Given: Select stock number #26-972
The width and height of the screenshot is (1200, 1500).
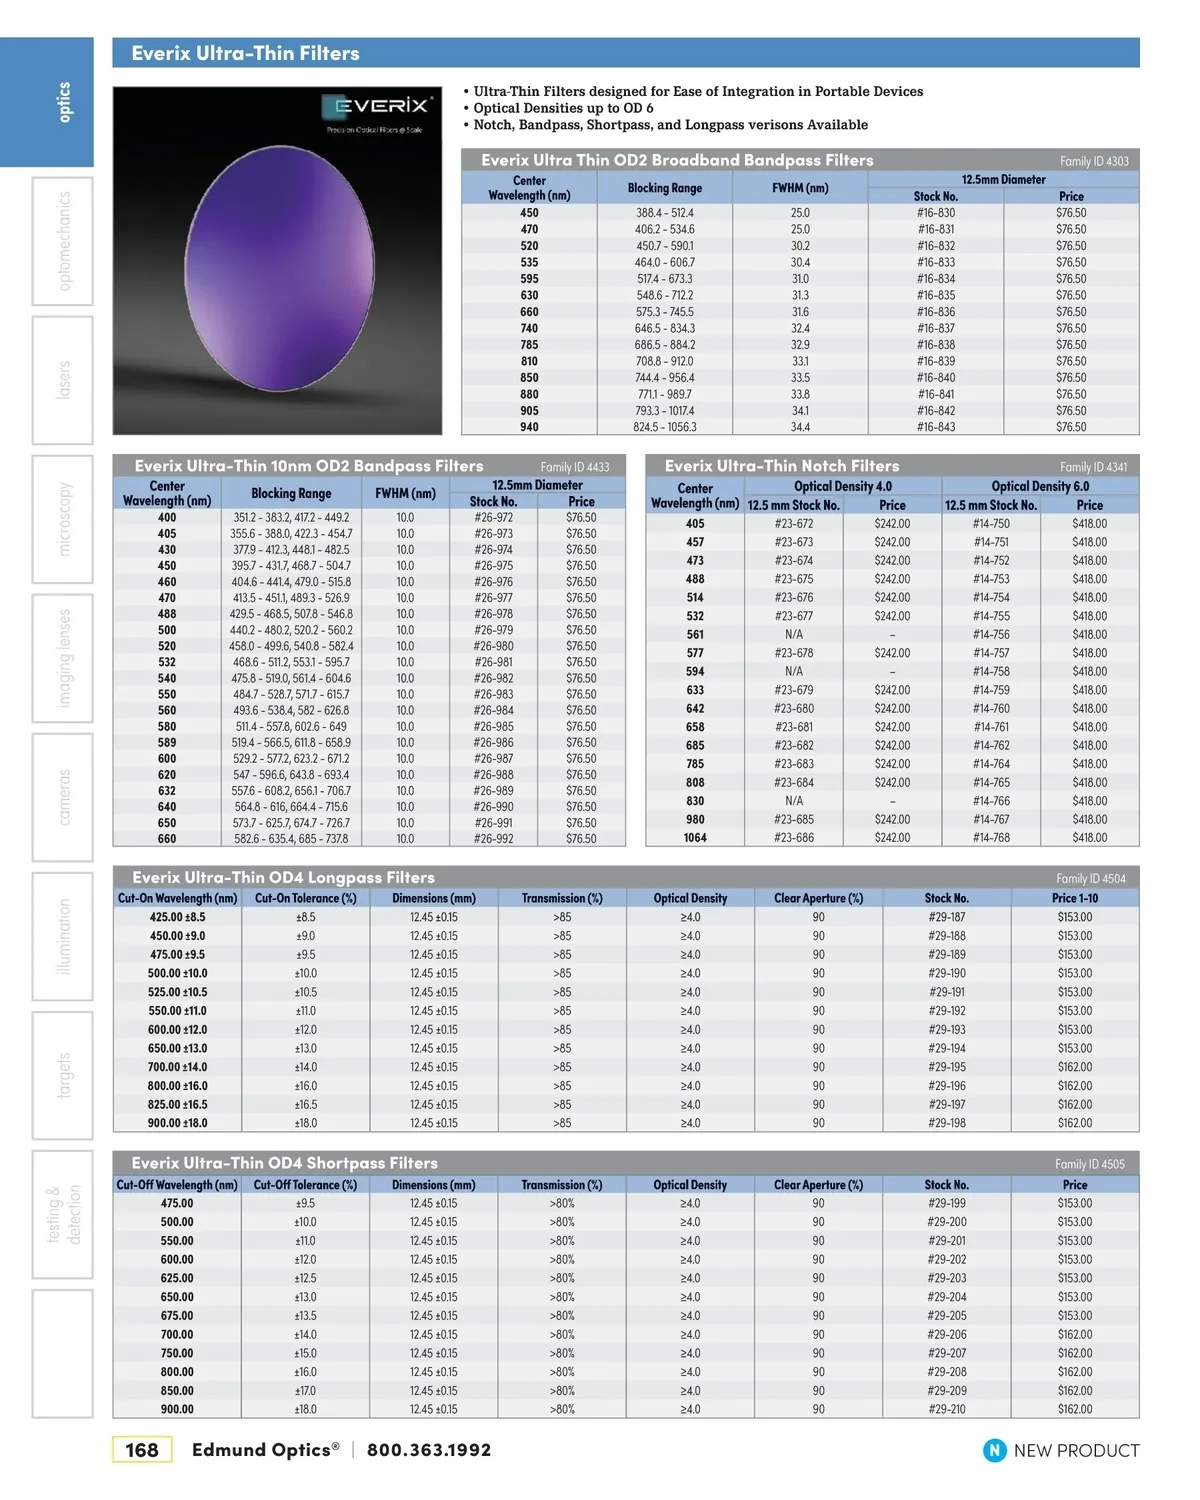Looking at the screenshot, I should tap(493, 518).
